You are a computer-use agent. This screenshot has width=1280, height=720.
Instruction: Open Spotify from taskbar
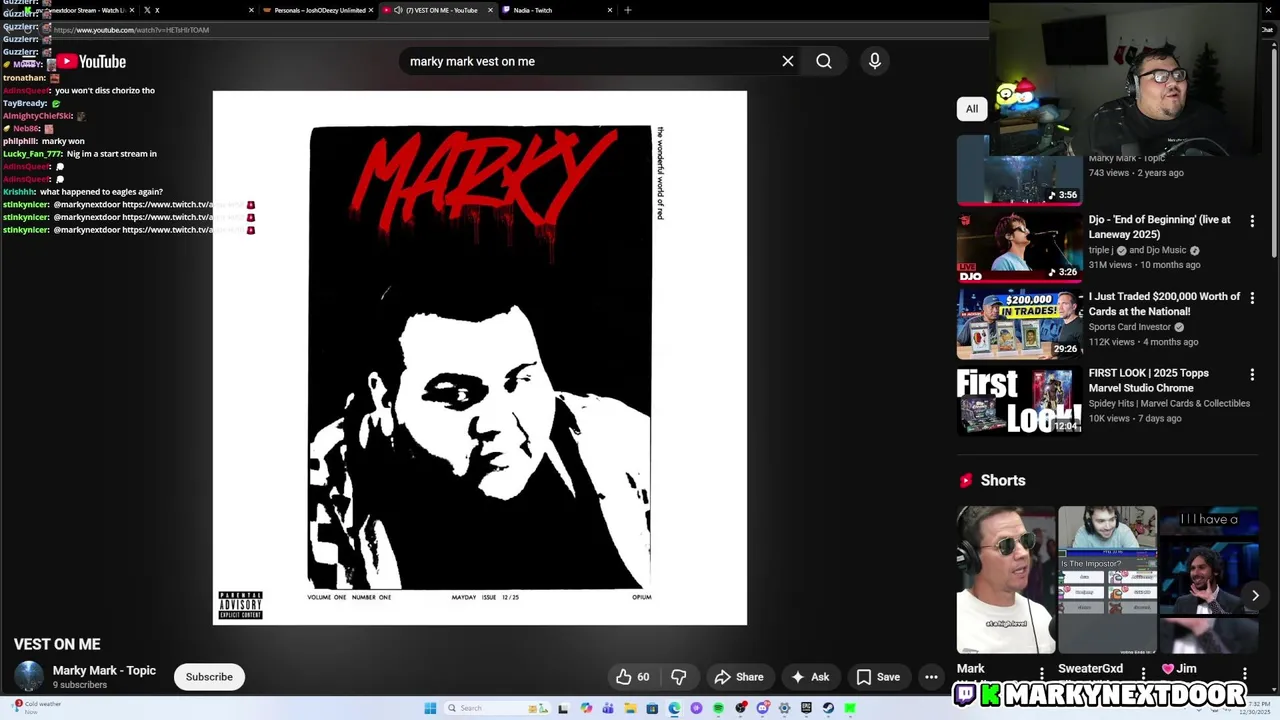tap(718, 708)
